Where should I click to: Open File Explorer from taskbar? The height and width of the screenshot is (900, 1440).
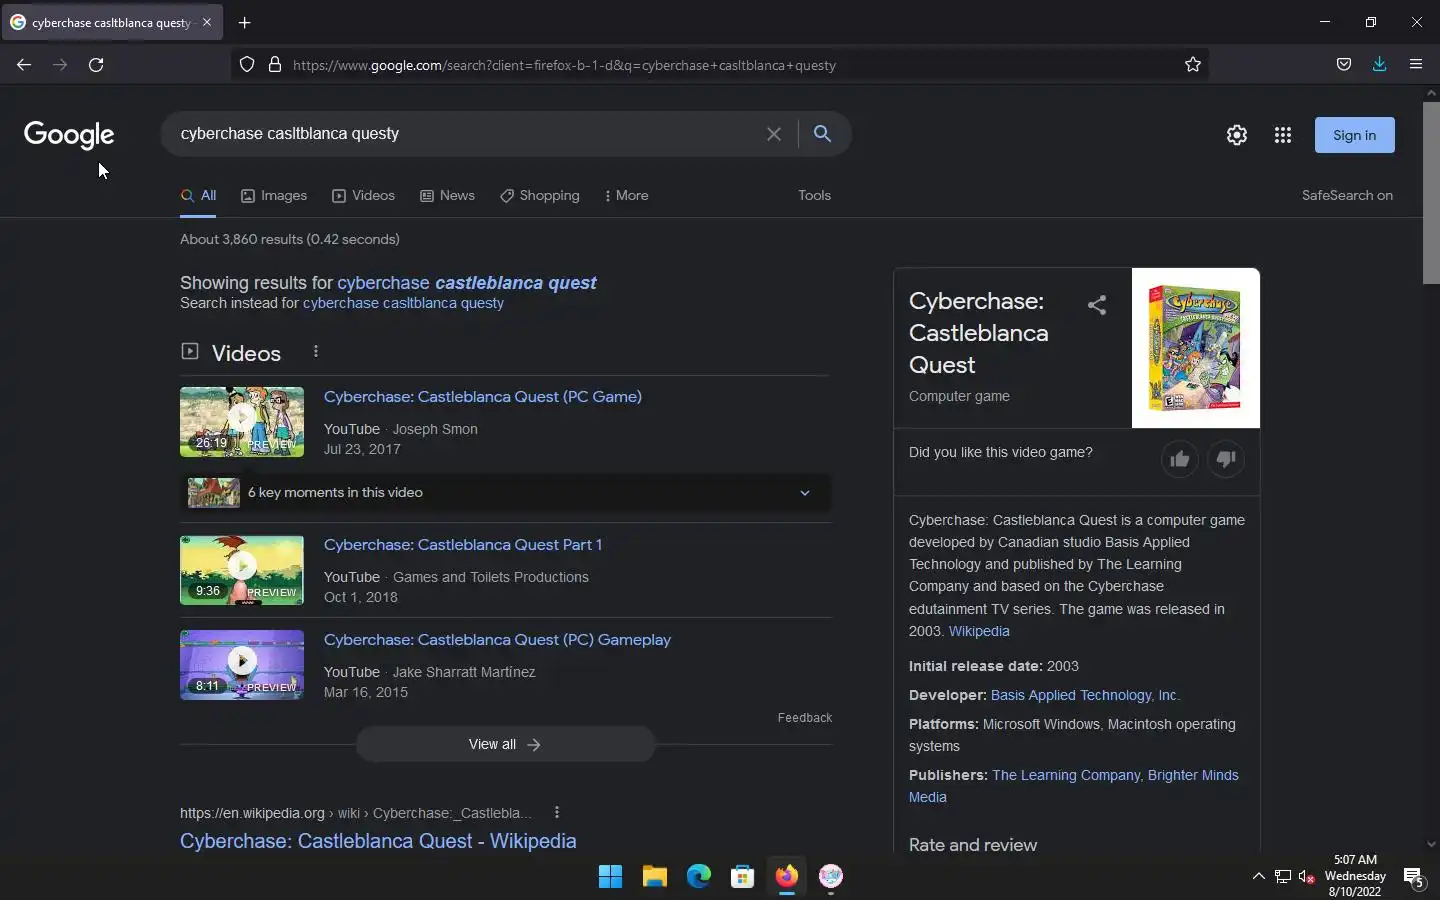[x=655, y=877]
